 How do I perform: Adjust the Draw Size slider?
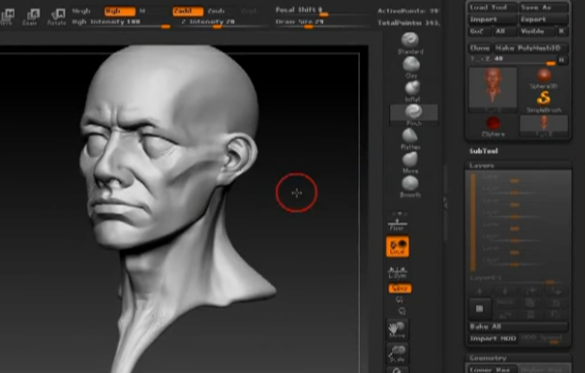(321, 22)
